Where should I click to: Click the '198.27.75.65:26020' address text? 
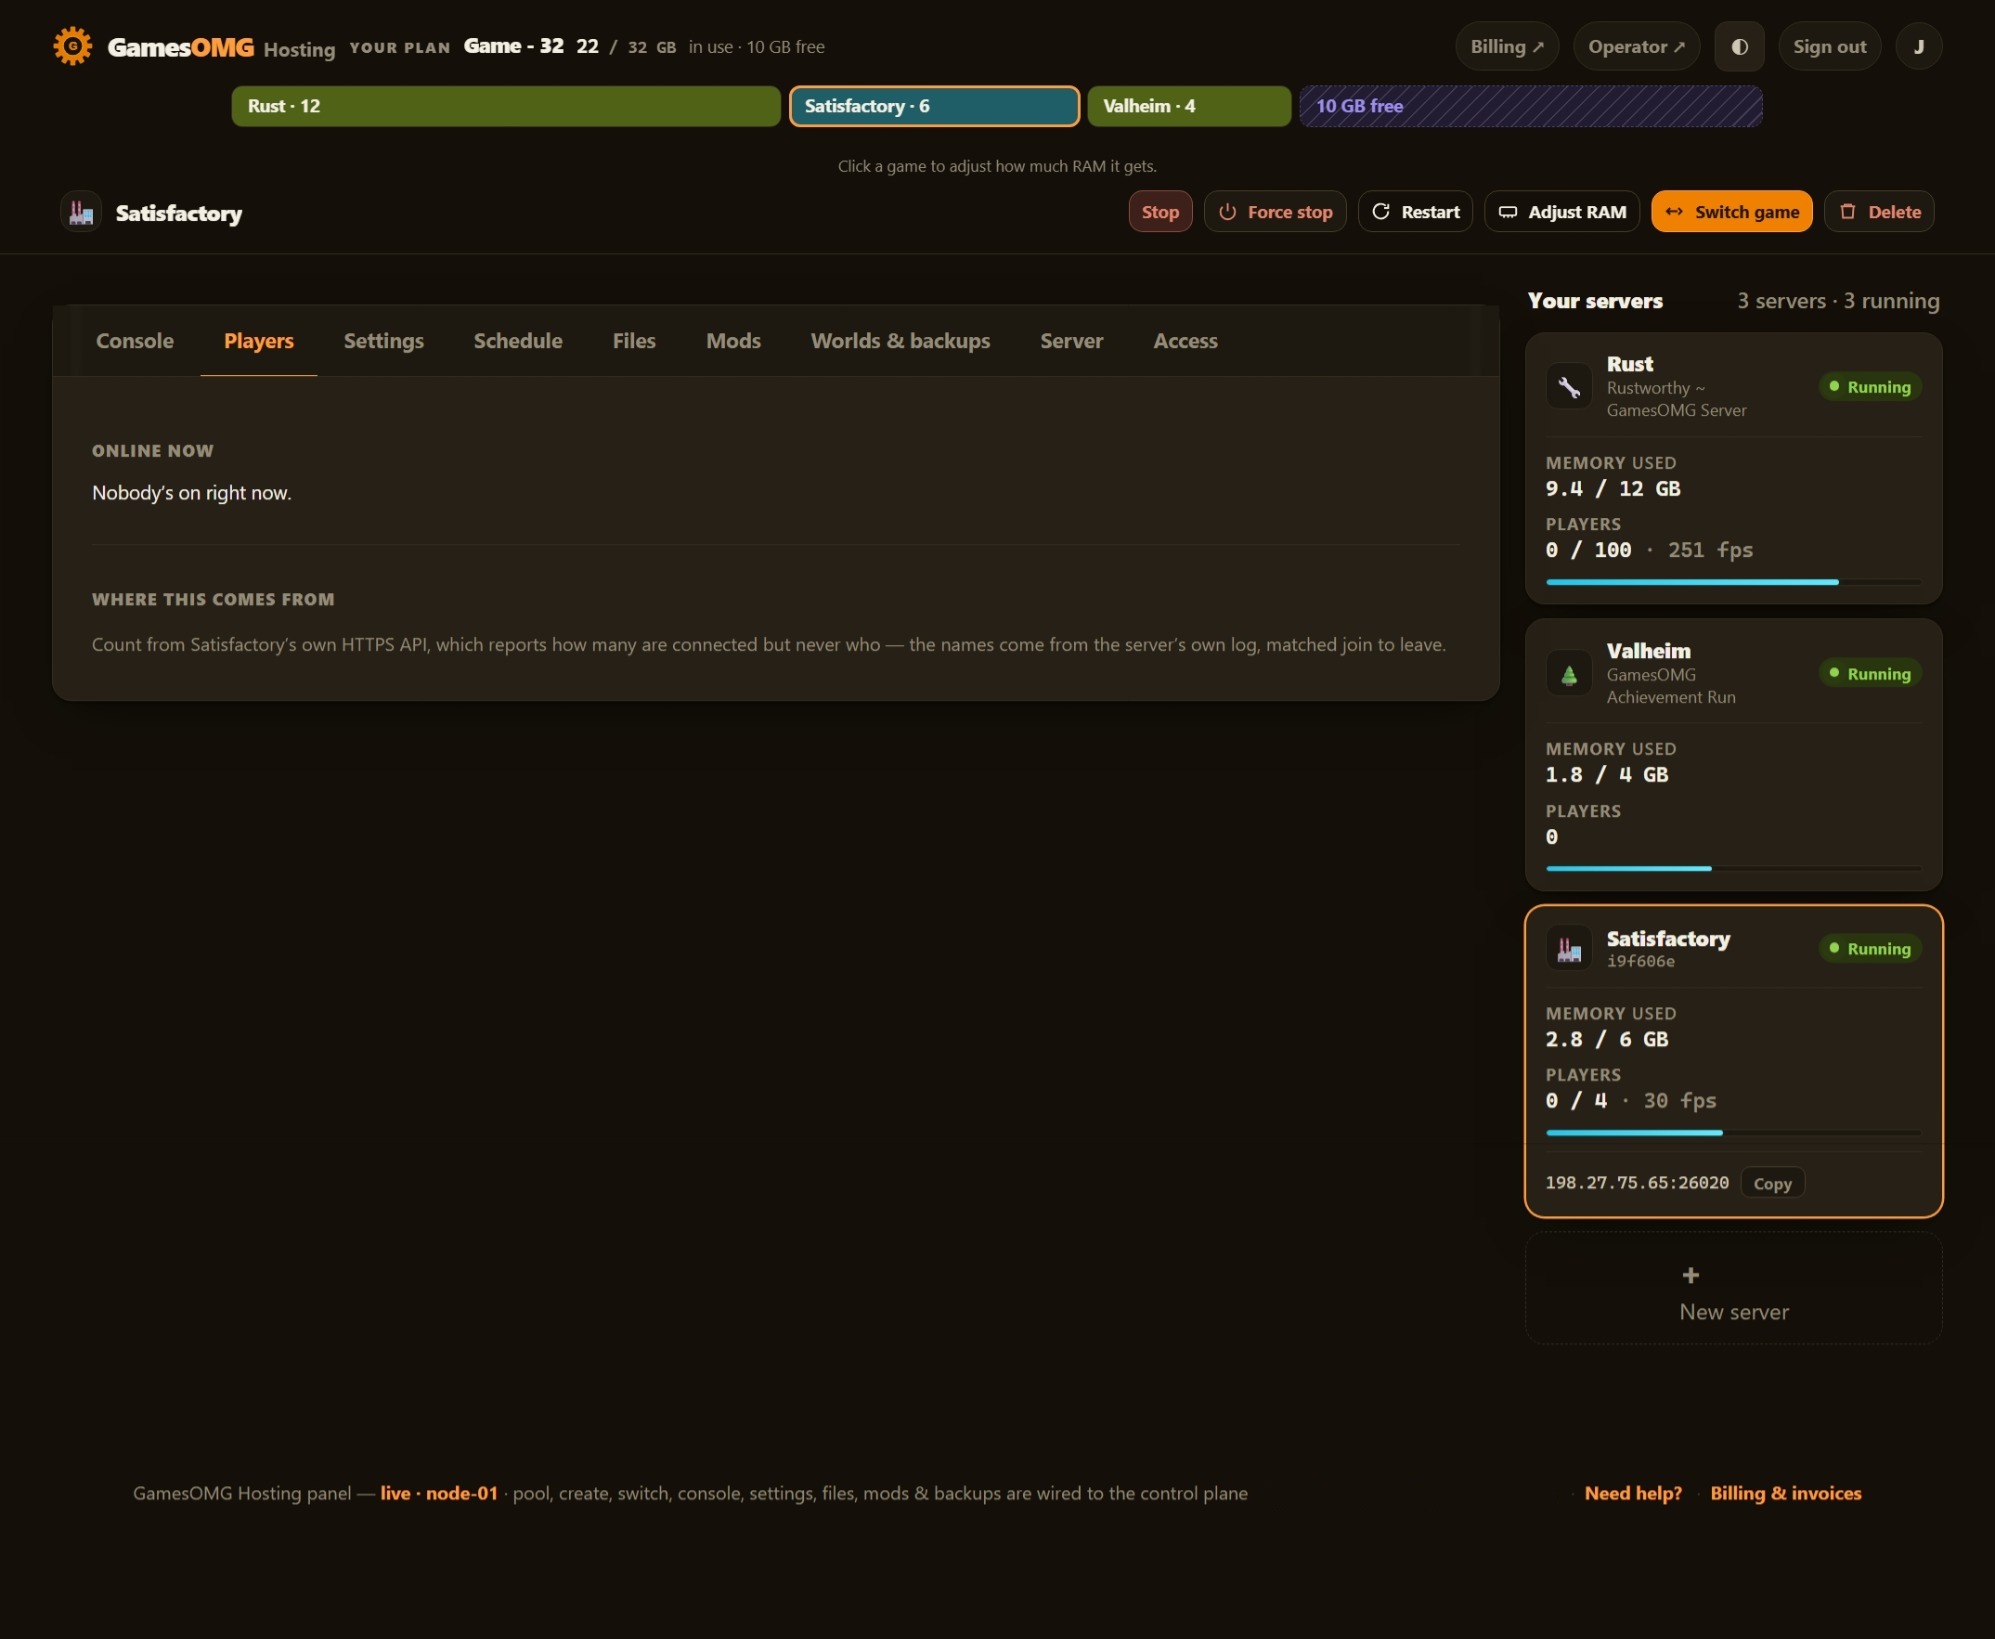(x=1637, y=1183)
